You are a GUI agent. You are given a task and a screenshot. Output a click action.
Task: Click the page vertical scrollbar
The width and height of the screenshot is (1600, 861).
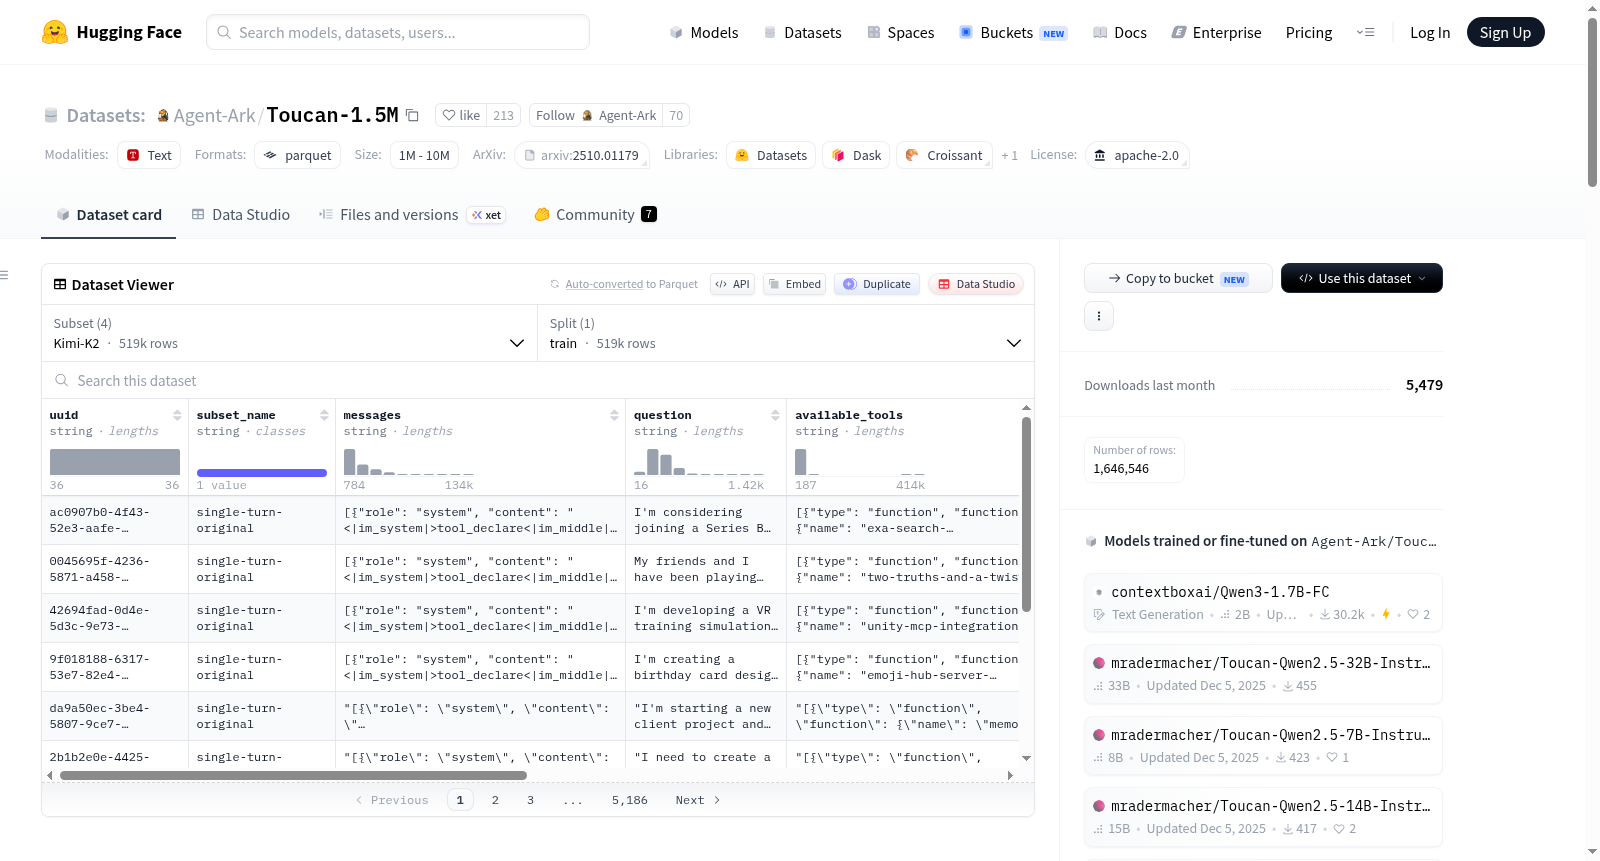(1592, 100)
